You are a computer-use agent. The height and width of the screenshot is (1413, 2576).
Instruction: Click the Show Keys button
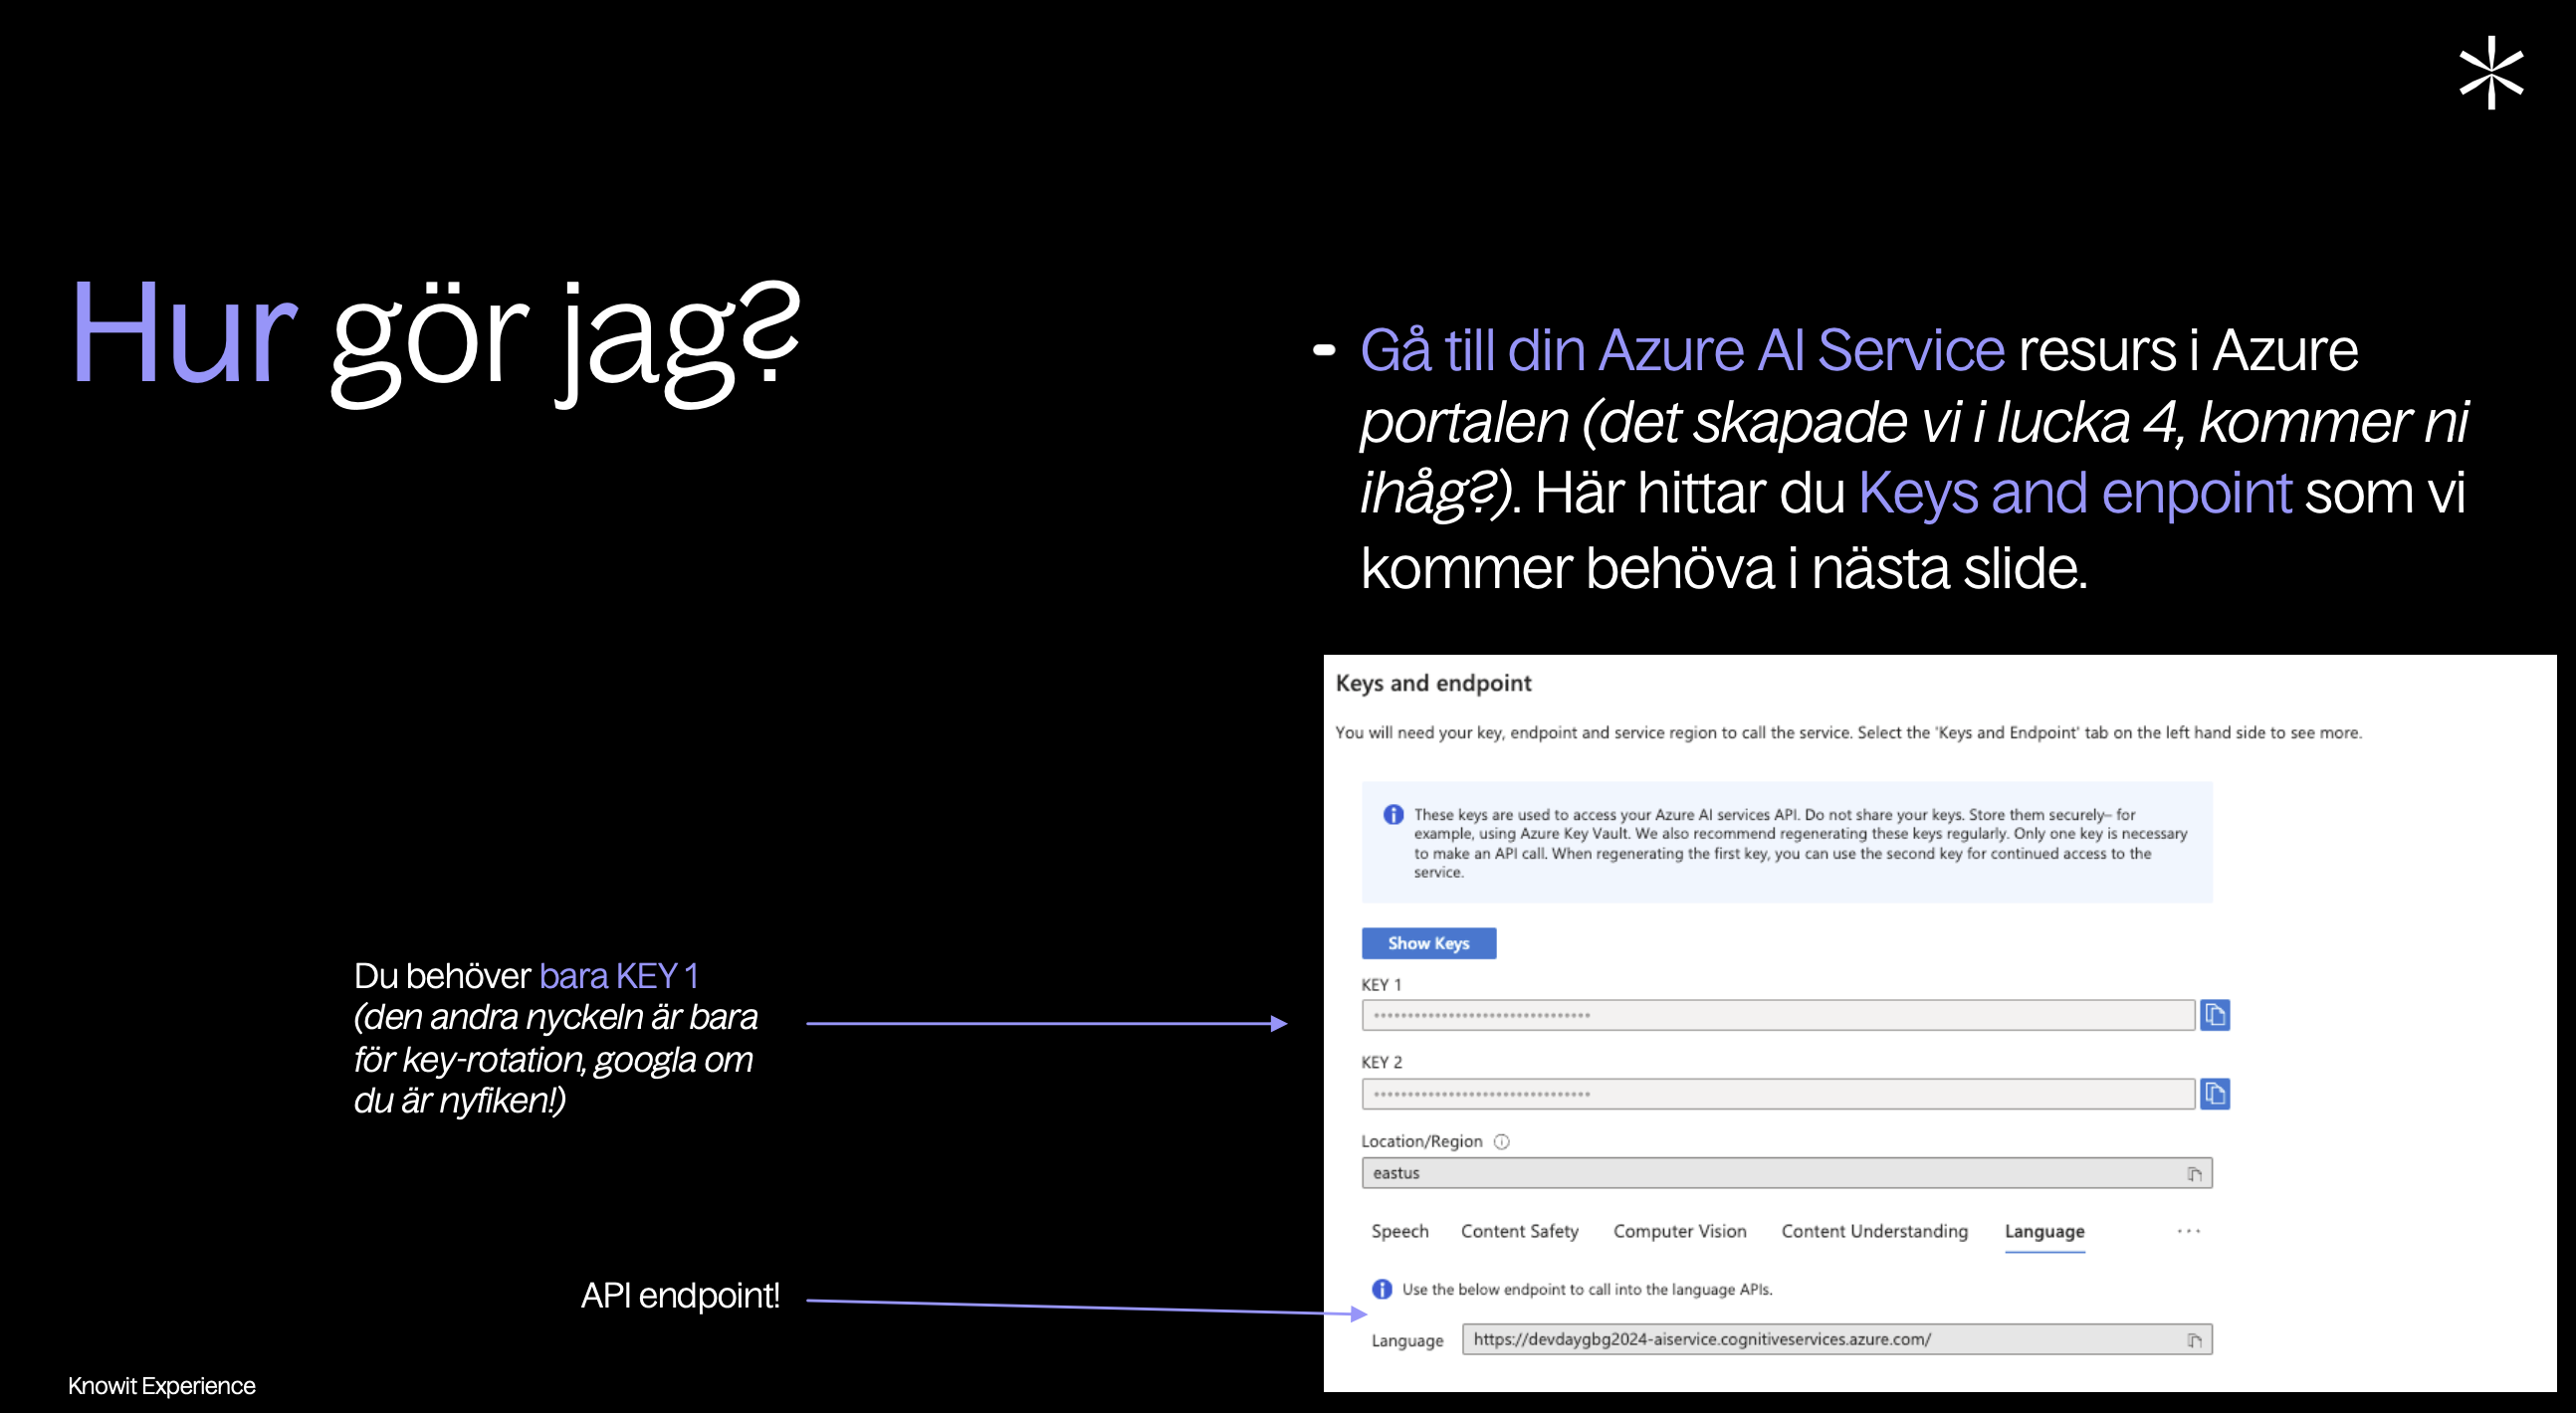(x=1428, y=943)
